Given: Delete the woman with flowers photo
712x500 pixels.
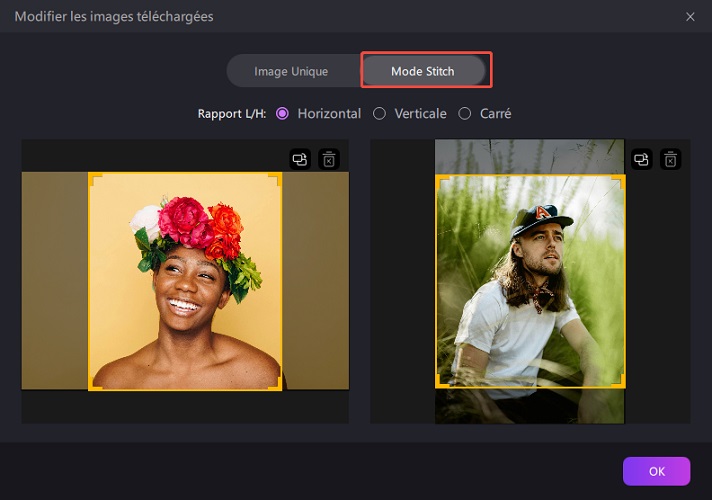Looking at the screenshot, I should (329, 159).
